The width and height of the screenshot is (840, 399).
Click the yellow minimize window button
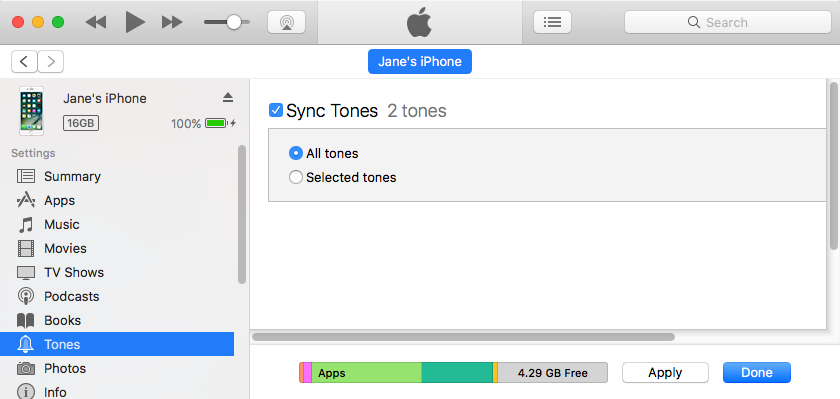click(x=38, y=22)
